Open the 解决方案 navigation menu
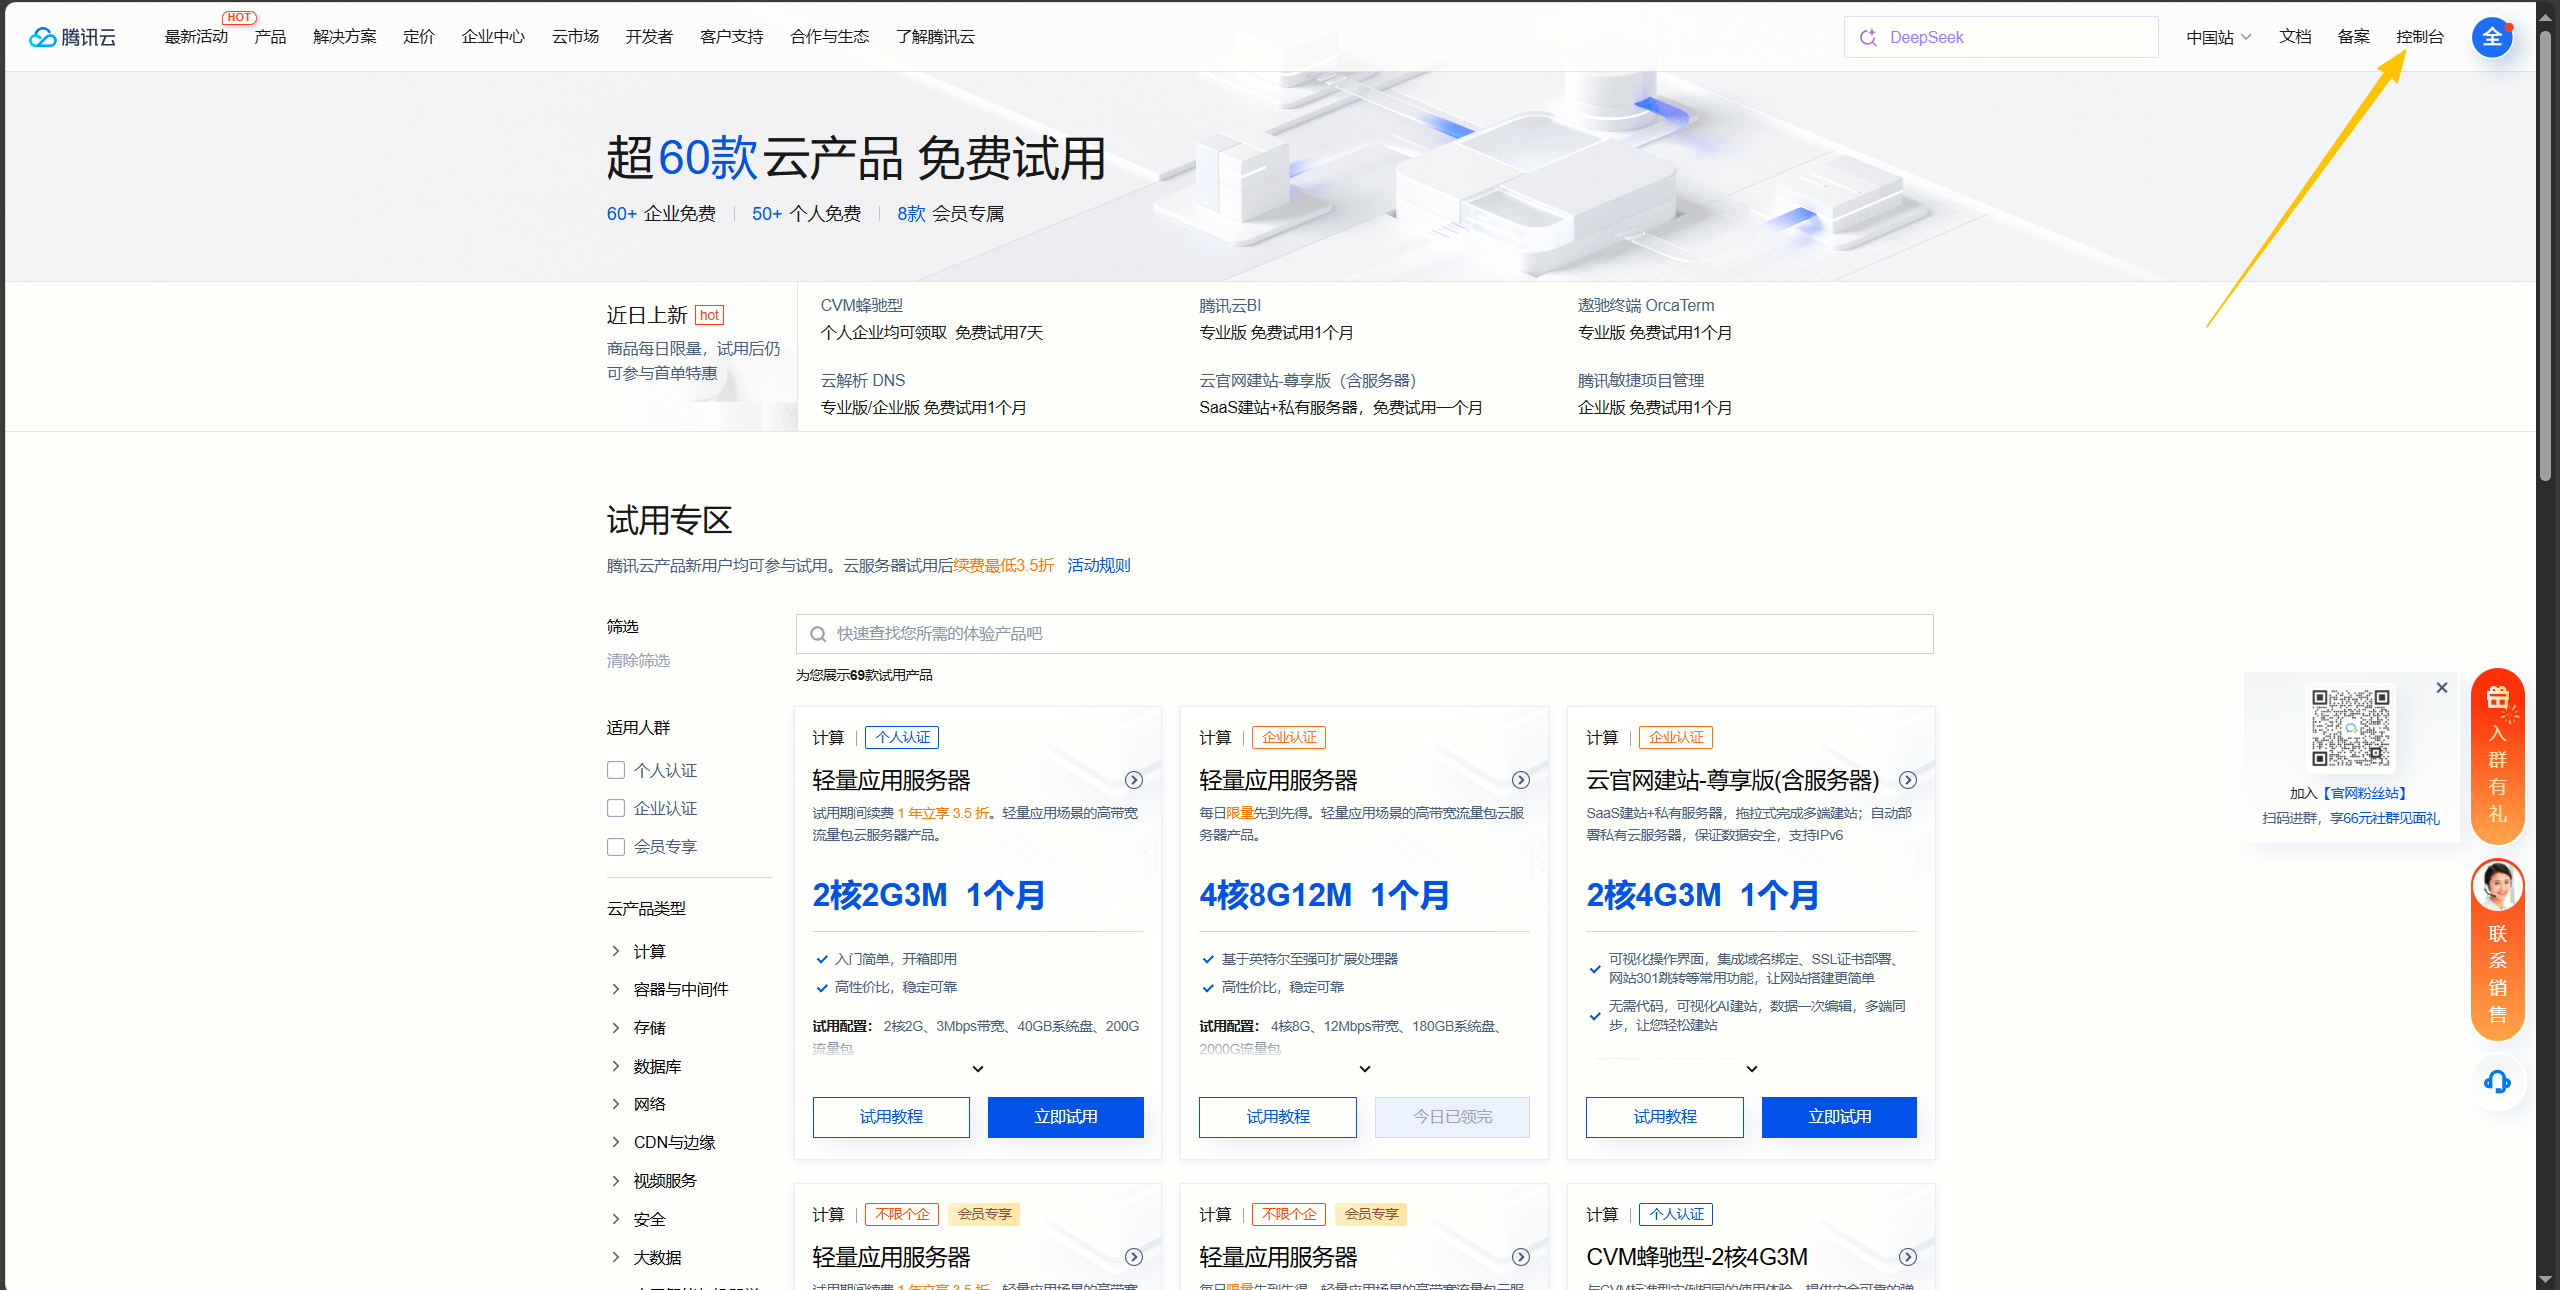This screenshot has width=2560, height=1290. click(x=344, y=36)
